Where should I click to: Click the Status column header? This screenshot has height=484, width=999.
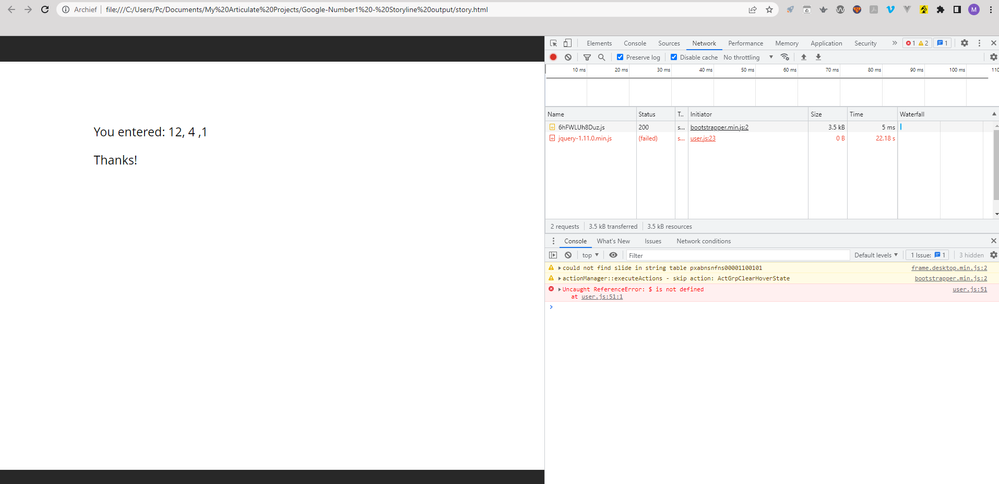pyautogui.click(x=656, y=114)
